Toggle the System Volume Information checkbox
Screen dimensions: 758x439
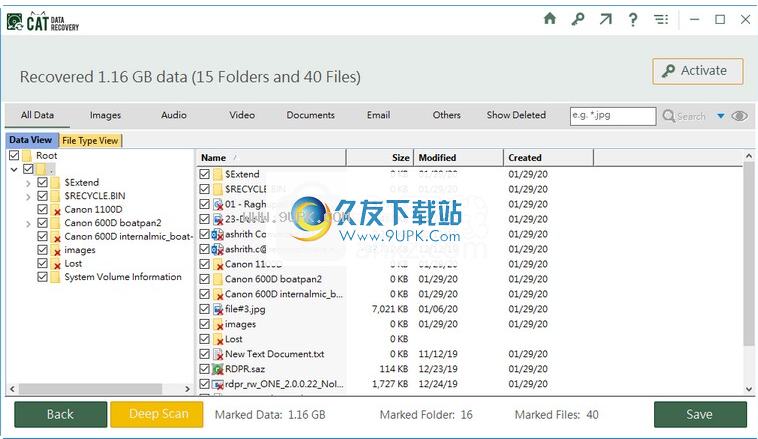click(43, 277)
